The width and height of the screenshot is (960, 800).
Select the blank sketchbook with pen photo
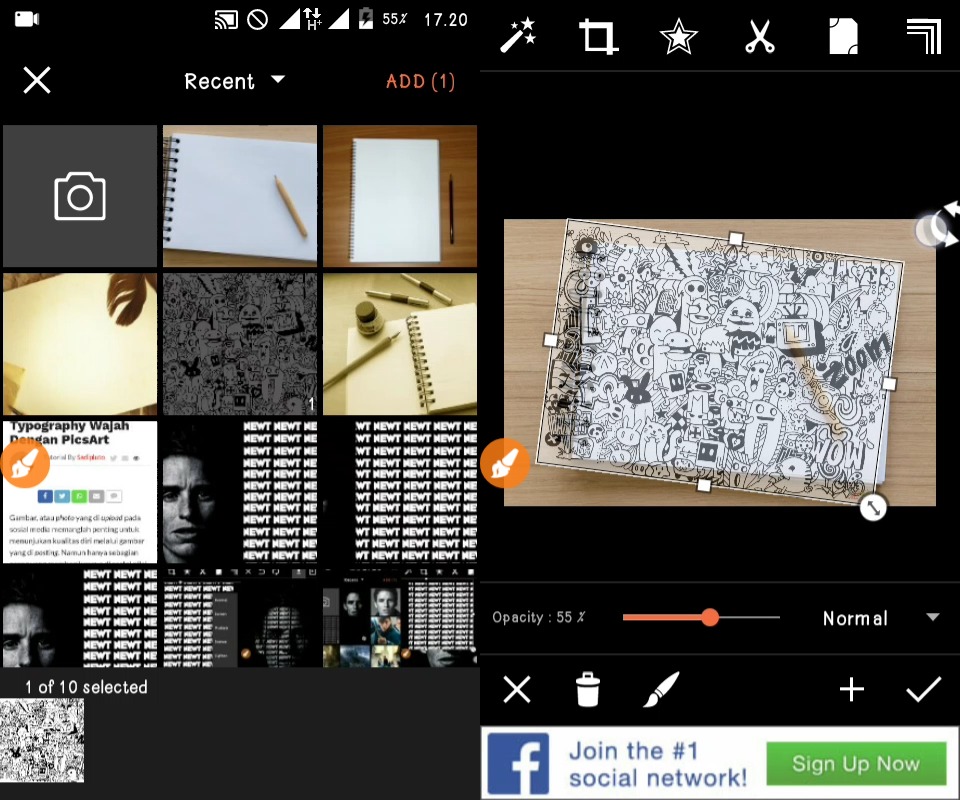coord(400,196)
